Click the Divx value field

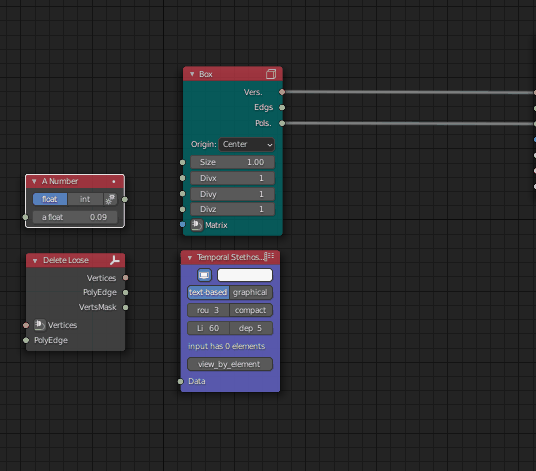click(232, 178)
